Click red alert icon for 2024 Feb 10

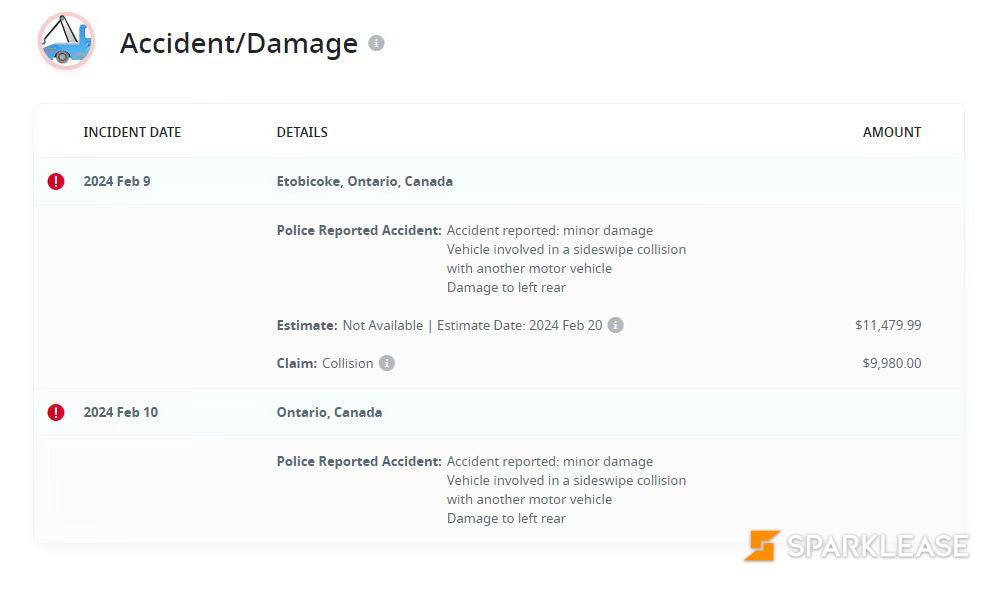(x=56, y=412)
